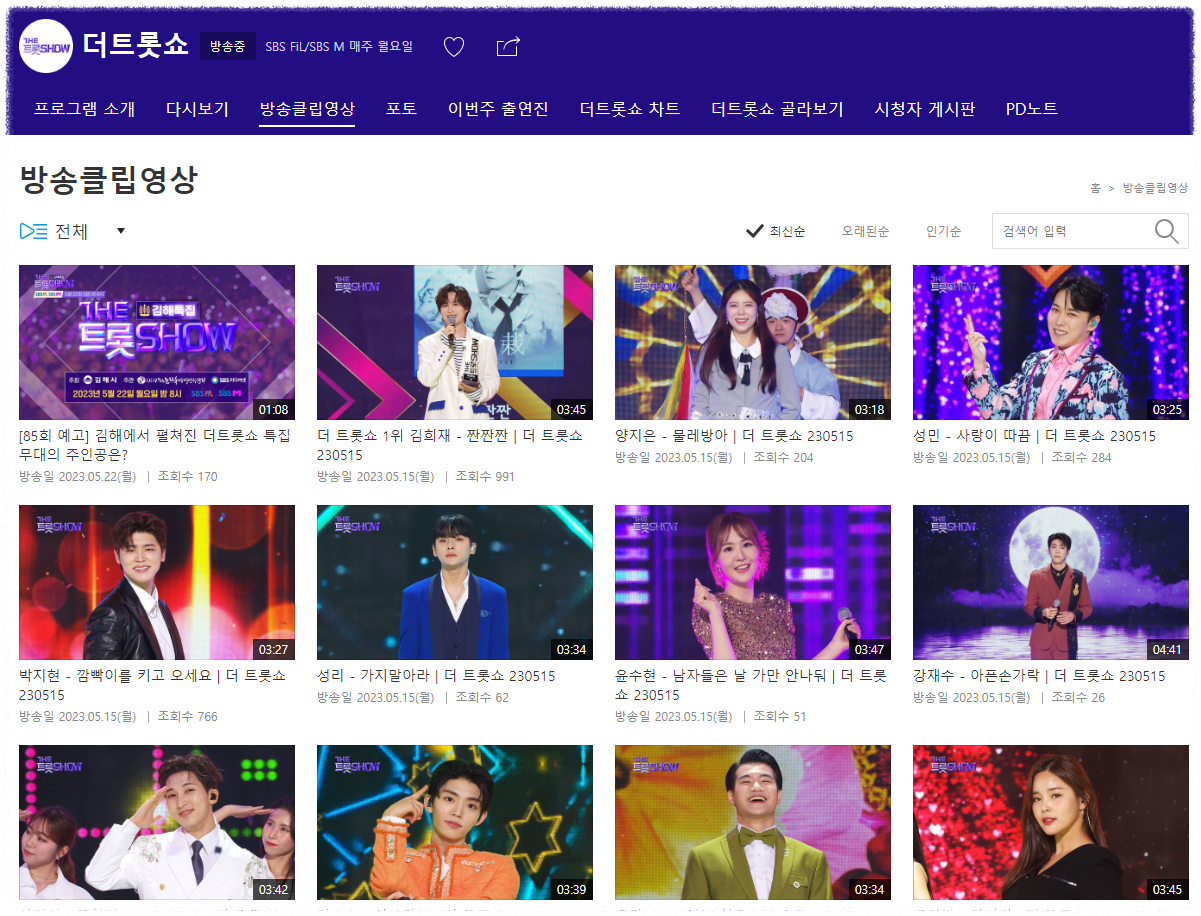Click the 방송클립영상 page heading
This screenshot has height=916, width=1201.
coord(109,180)
